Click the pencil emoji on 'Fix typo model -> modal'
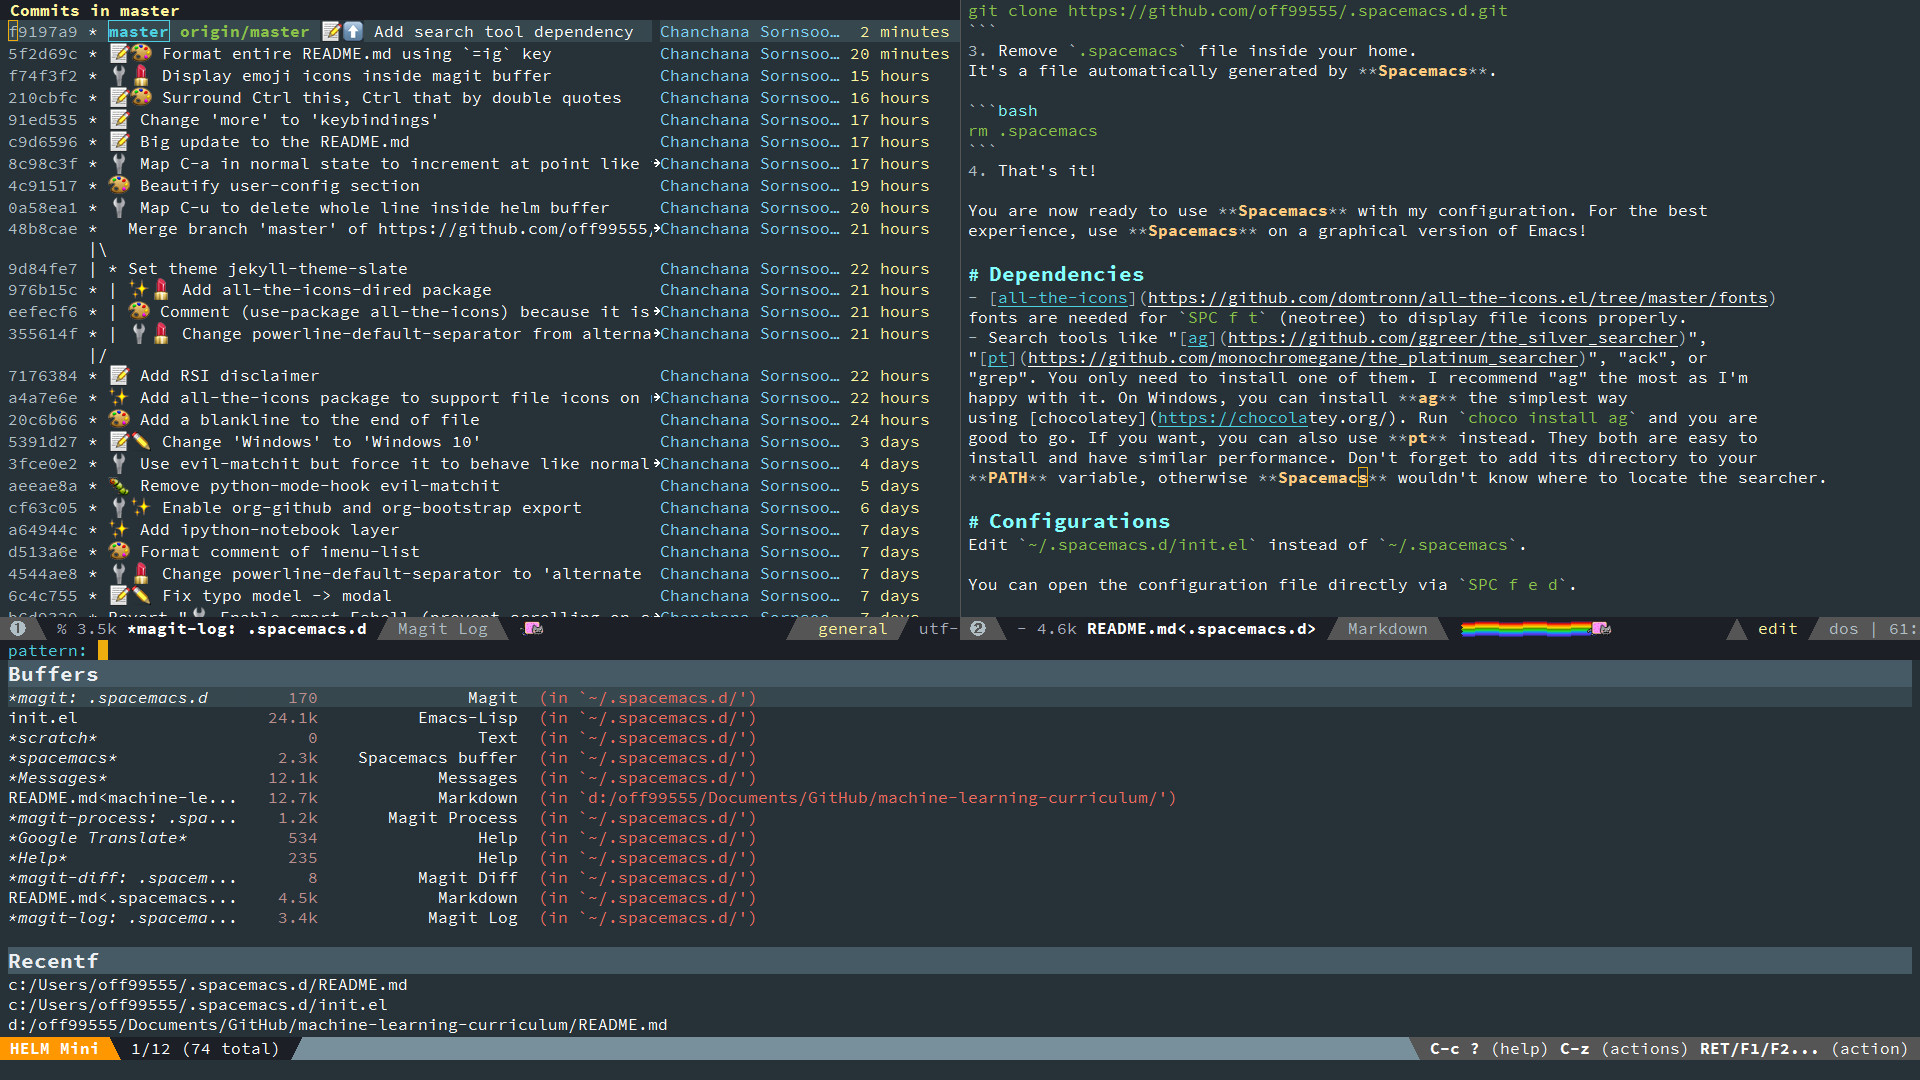 click(x=141, y=596)
